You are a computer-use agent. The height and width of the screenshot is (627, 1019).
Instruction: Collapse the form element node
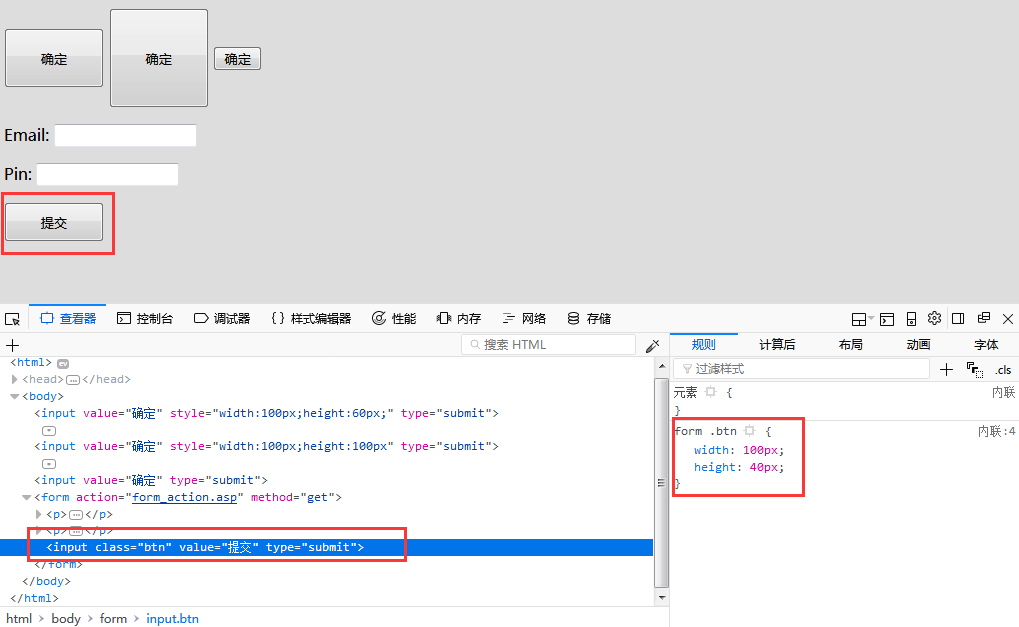(x=27, y=498)
